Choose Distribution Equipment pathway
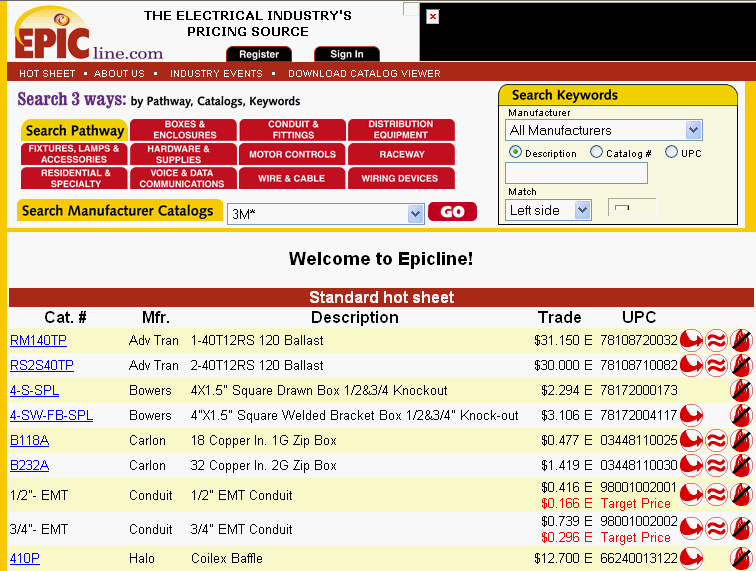 401,130
